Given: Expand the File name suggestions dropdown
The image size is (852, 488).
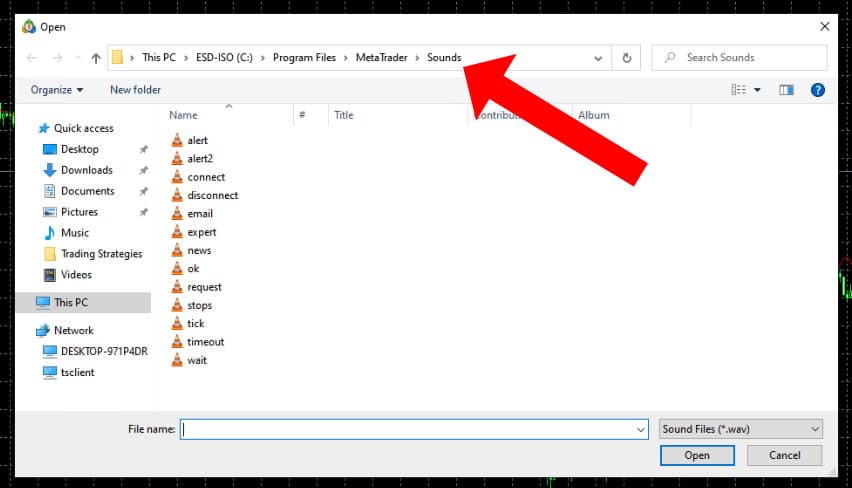Looking at the screenshot, I should (x=641, y=430).
